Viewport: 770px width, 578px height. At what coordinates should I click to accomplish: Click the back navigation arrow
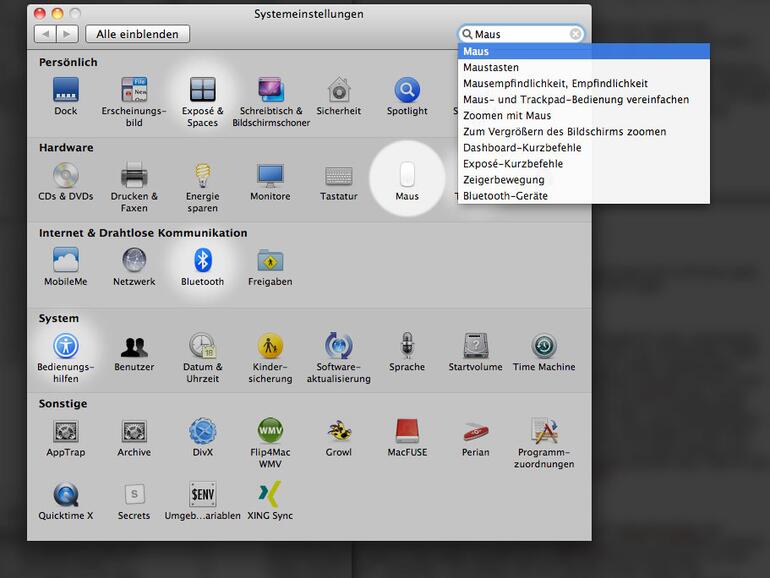click(46, 34)
